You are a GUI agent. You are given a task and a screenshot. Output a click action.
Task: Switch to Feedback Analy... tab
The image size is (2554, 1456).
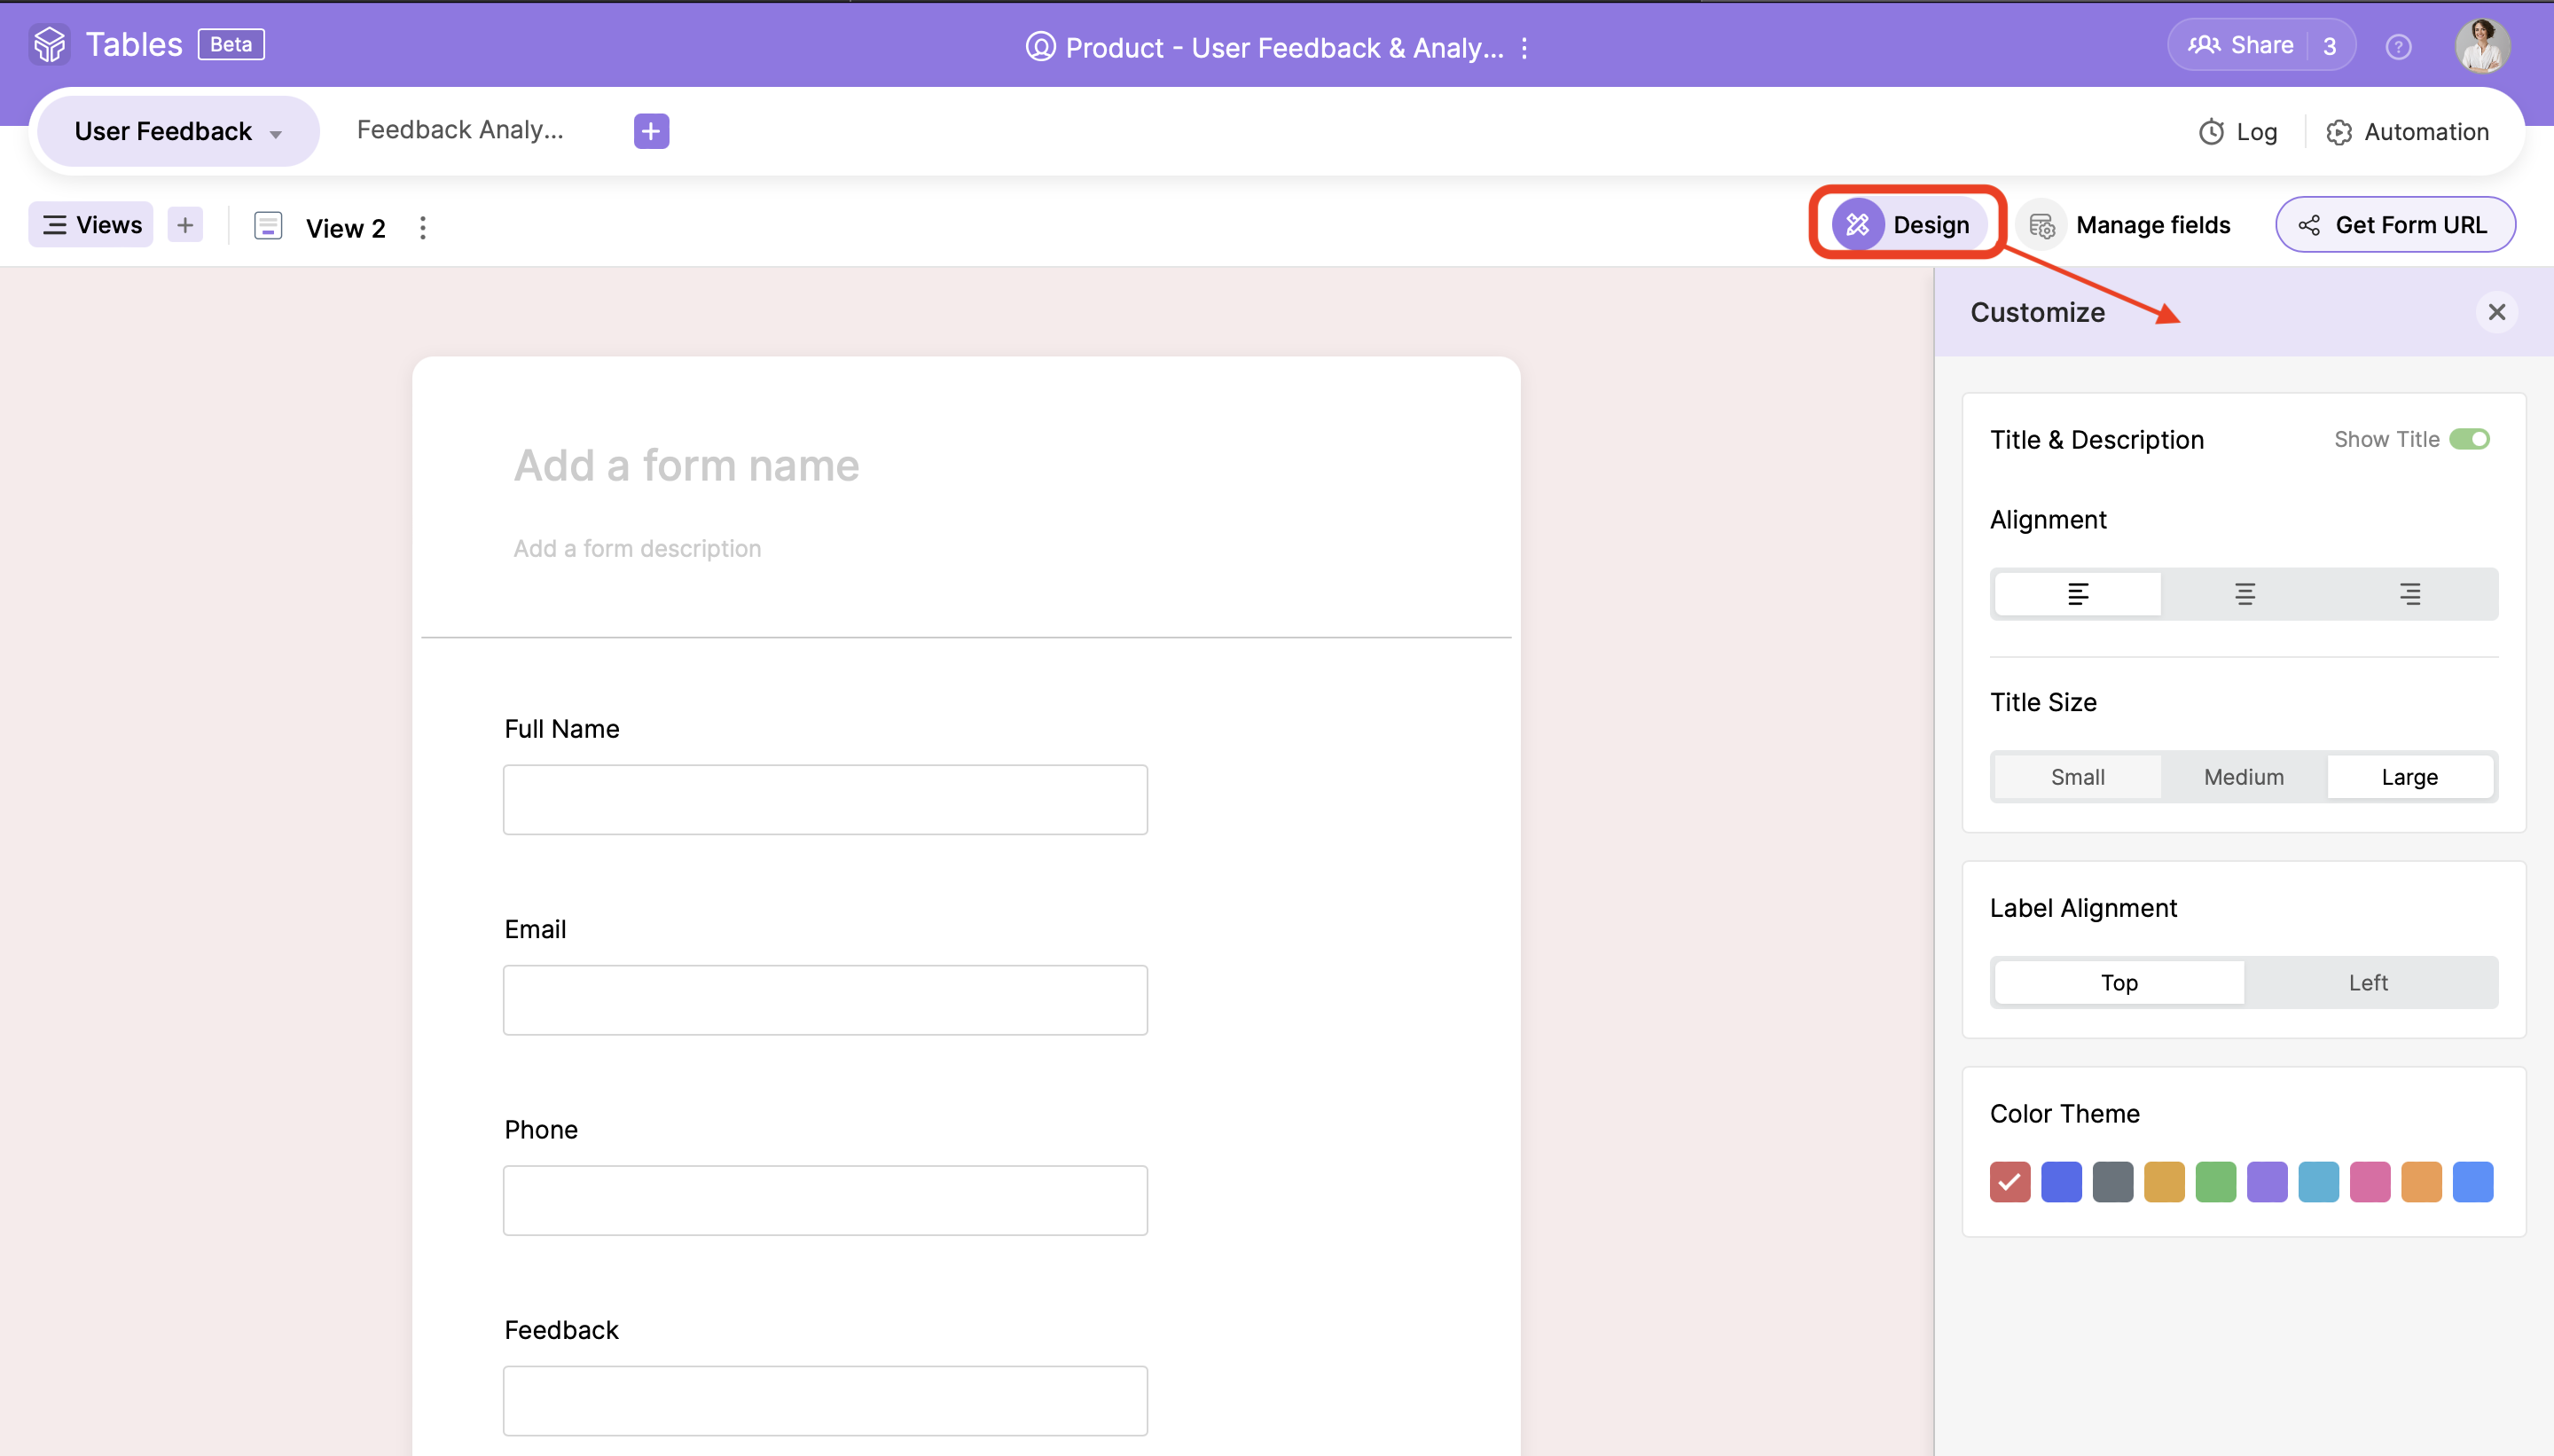[460, 130]
